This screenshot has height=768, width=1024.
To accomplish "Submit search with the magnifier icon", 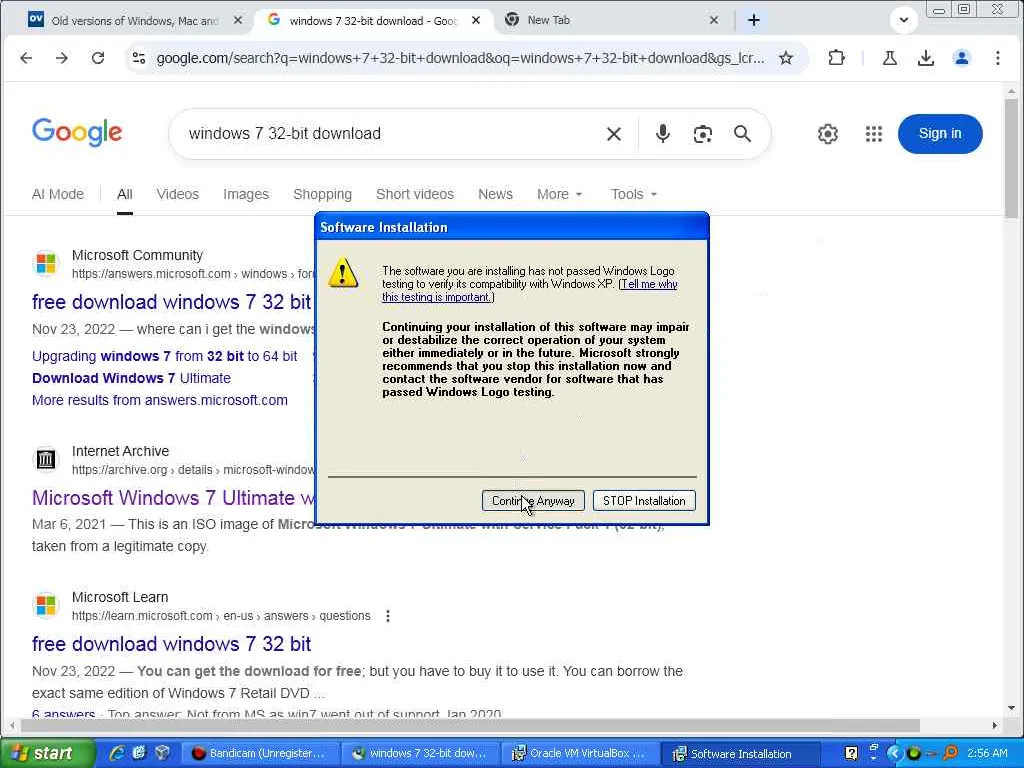I will [x=742, y=134].
